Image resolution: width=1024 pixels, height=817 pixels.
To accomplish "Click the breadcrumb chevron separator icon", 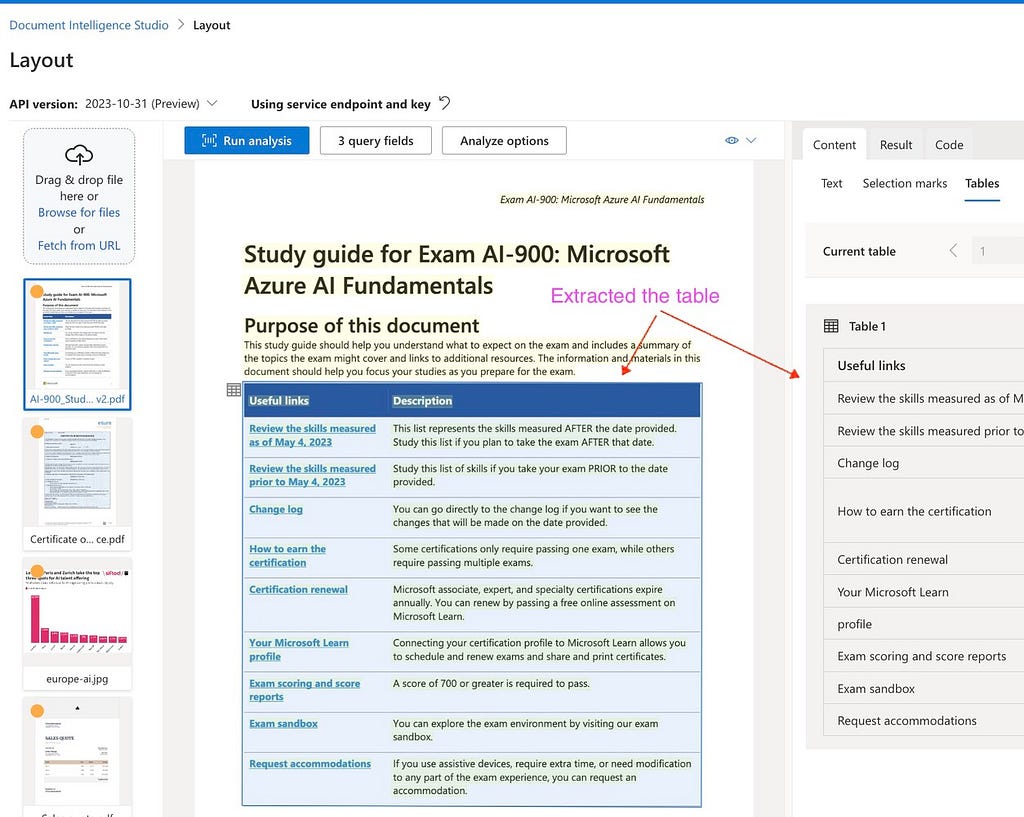I will tap(181, 25).
